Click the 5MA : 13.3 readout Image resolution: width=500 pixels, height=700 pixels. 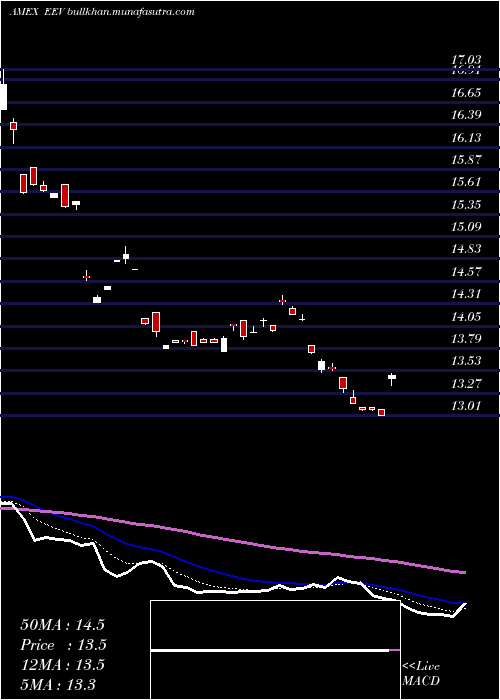pyautogui.click(x=58, y=684)
